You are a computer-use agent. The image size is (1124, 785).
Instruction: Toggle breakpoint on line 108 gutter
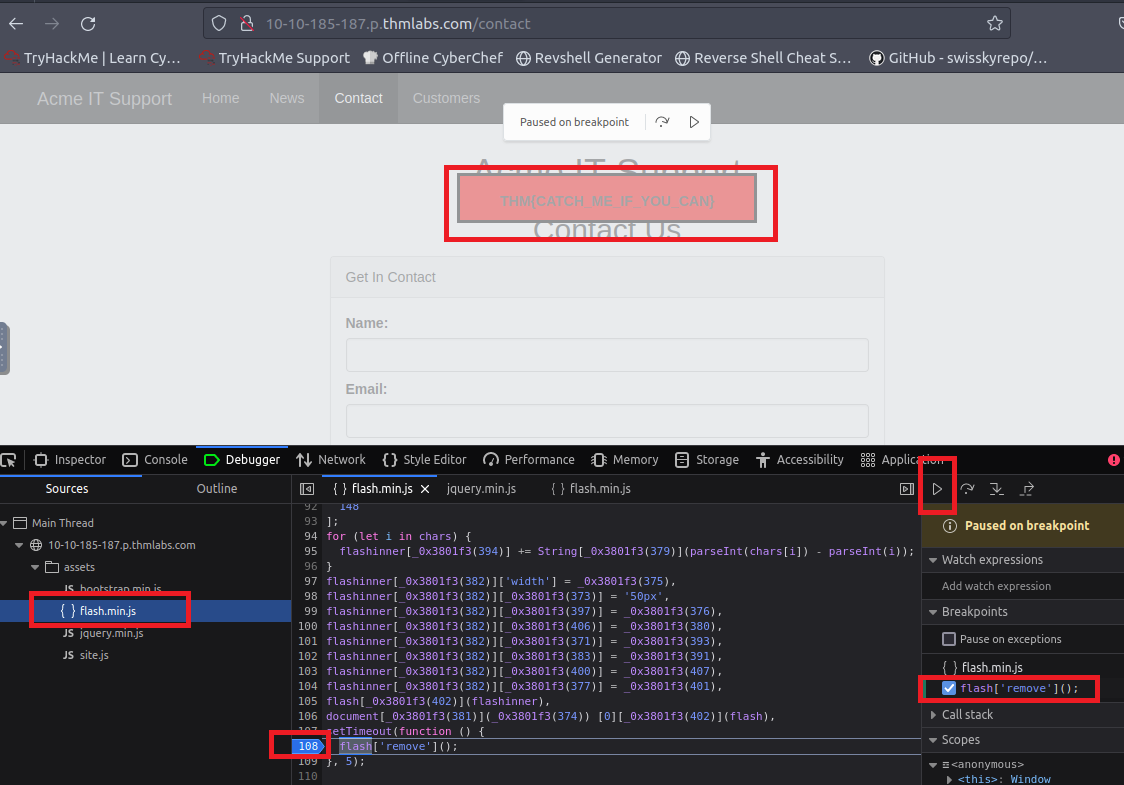pos(306,746)
